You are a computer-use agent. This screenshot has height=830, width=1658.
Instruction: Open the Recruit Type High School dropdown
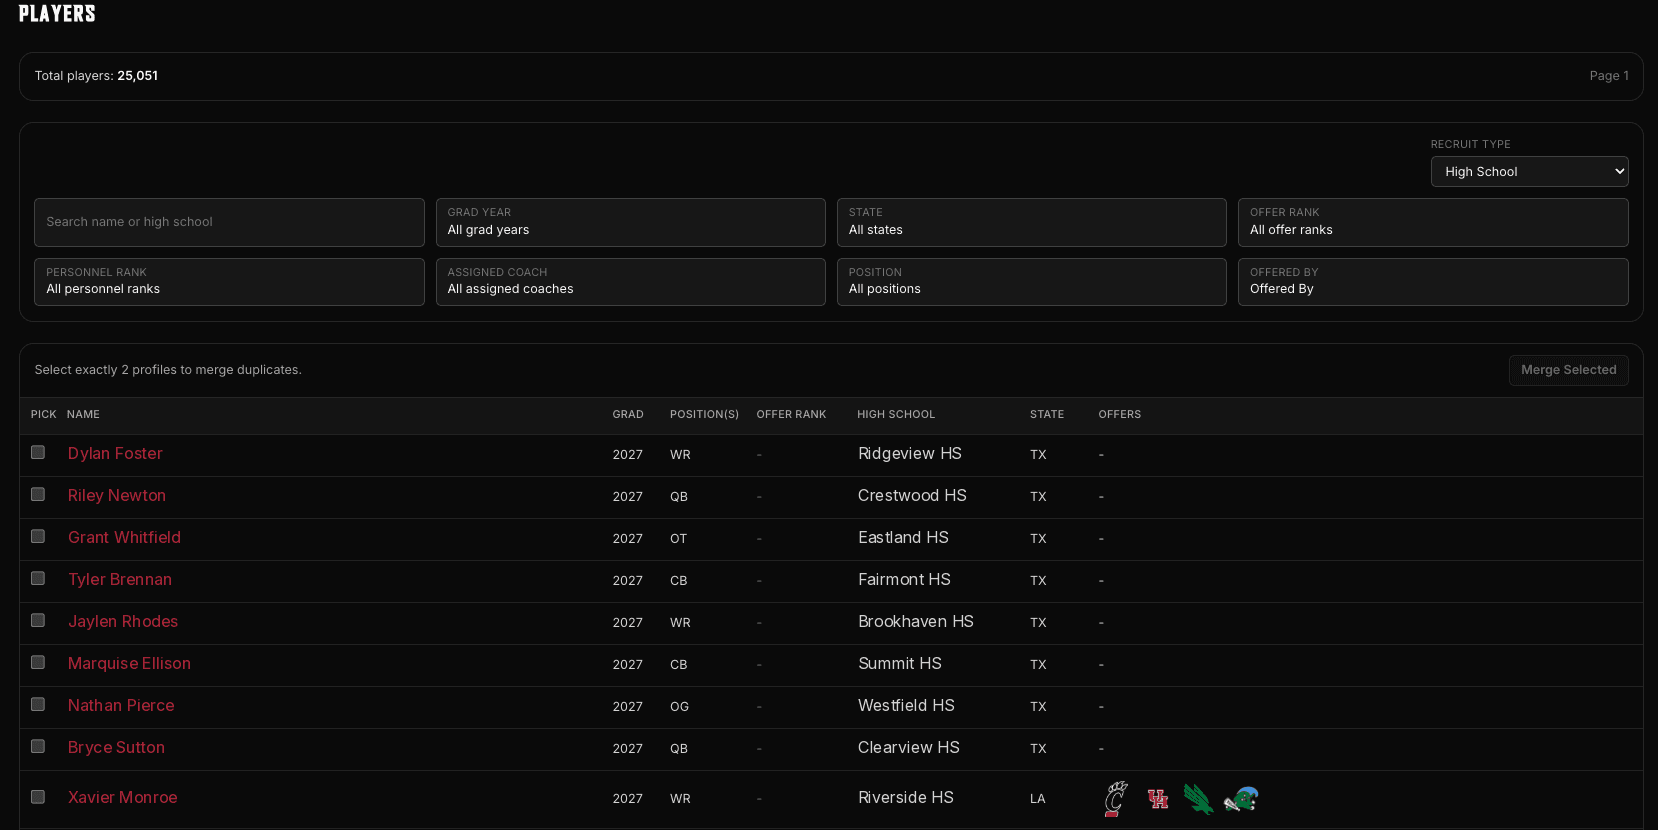(x=1529, y=171)
